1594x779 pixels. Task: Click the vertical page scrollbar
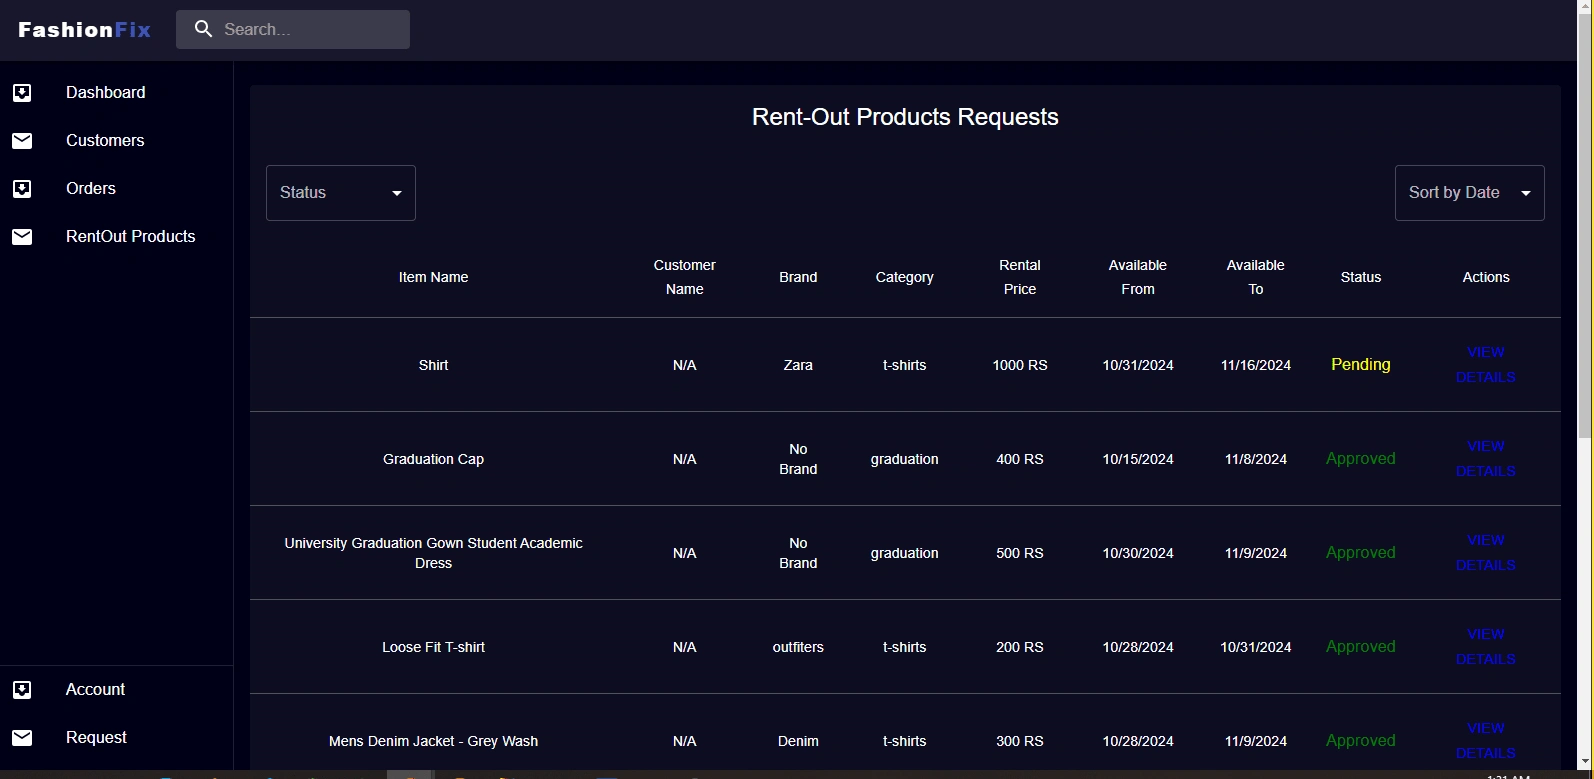coord(1585,220)
